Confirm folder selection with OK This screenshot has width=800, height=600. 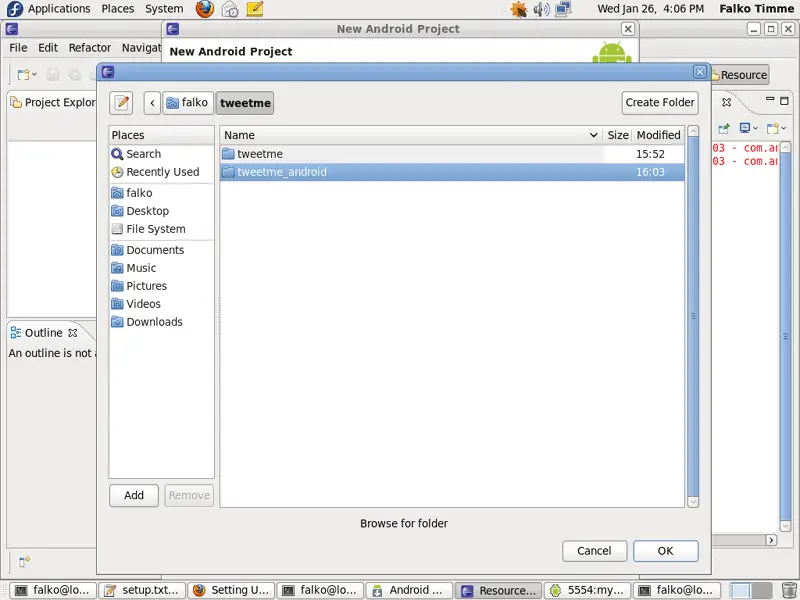point(665,551)
